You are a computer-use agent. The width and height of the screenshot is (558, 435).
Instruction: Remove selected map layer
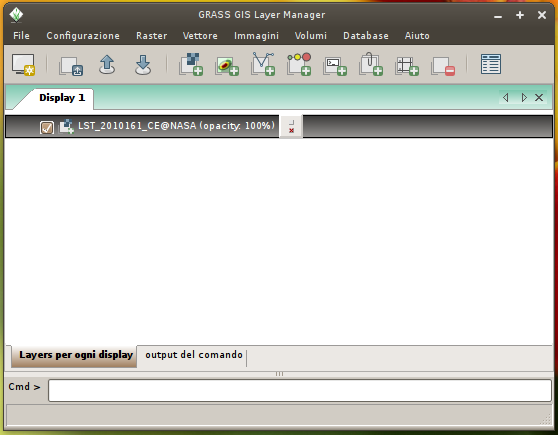443,66
